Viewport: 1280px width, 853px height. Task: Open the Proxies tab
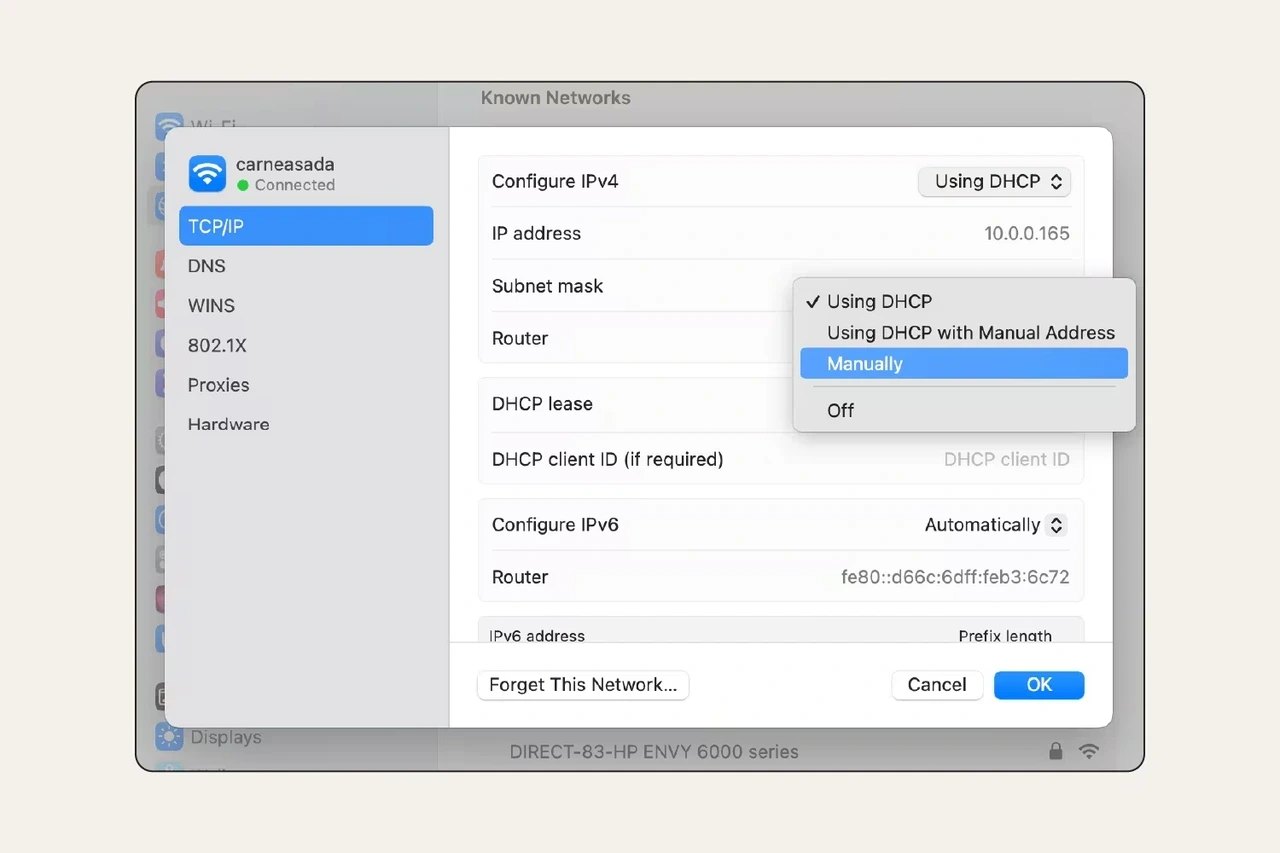pyautogui.click(x=218, y=385)
